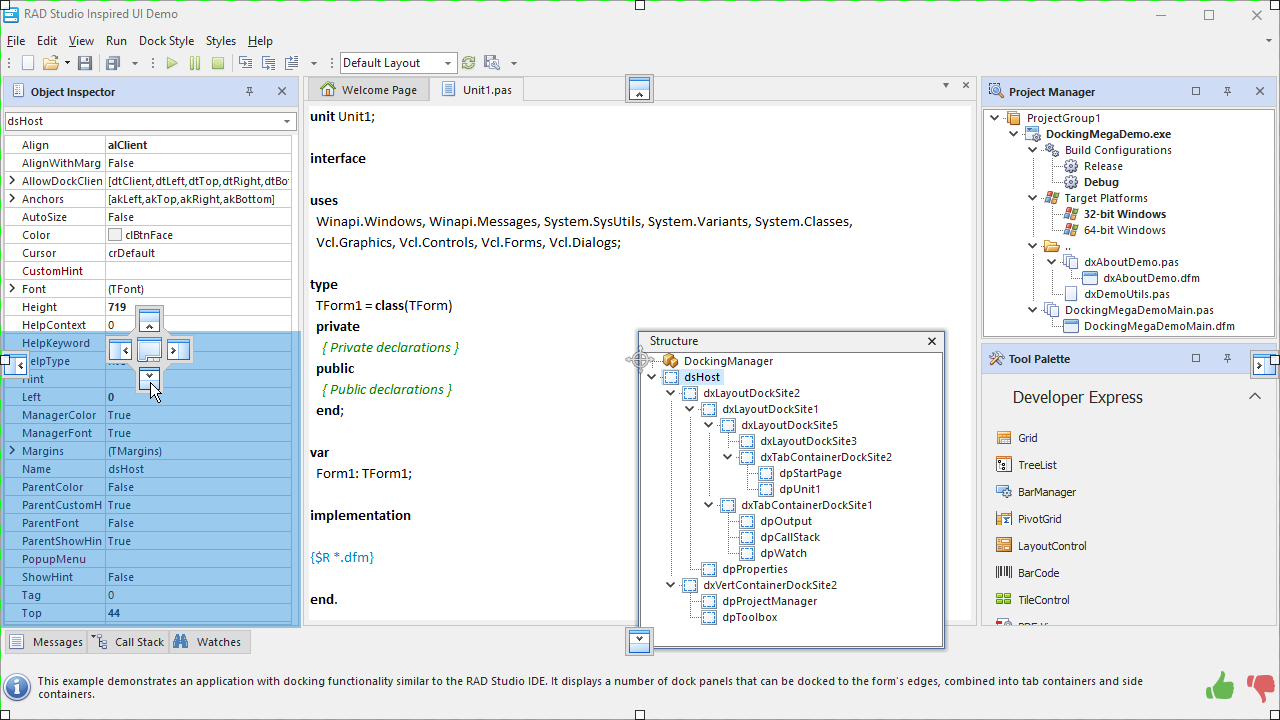Maximize the Project Manager panel
Viewport: 1280px width, 720px height.
click(x=1196, y=91)
